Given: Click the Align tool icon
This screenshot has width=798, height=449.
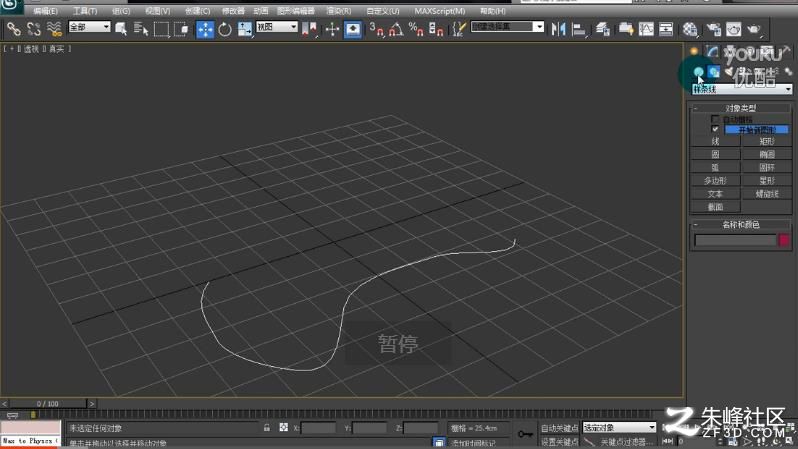Looking at the screenshot, I should (579, 29).
